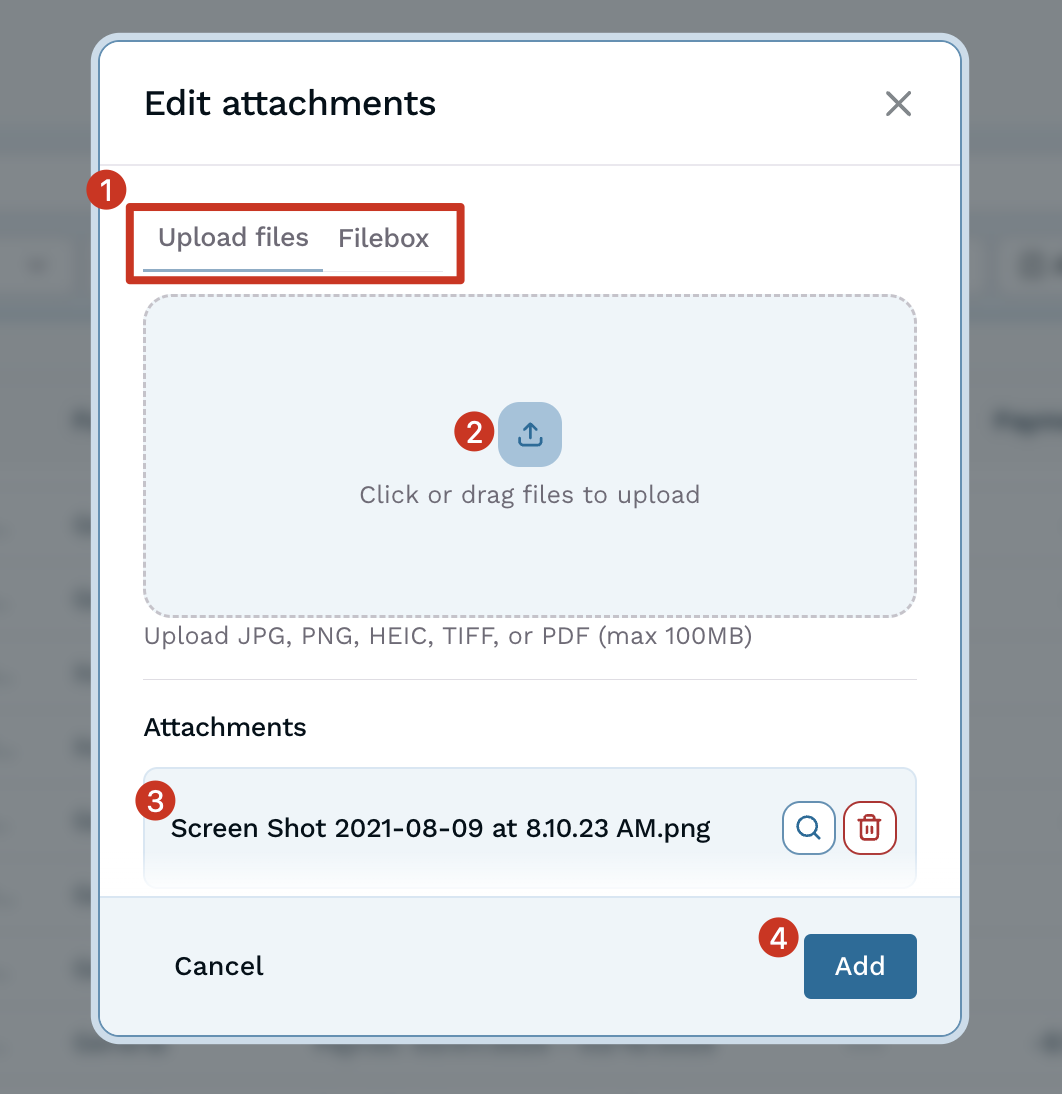Dismiss the dialog via the X icon
This screenshot has width=1062, height=1094.
click(897, 104)
